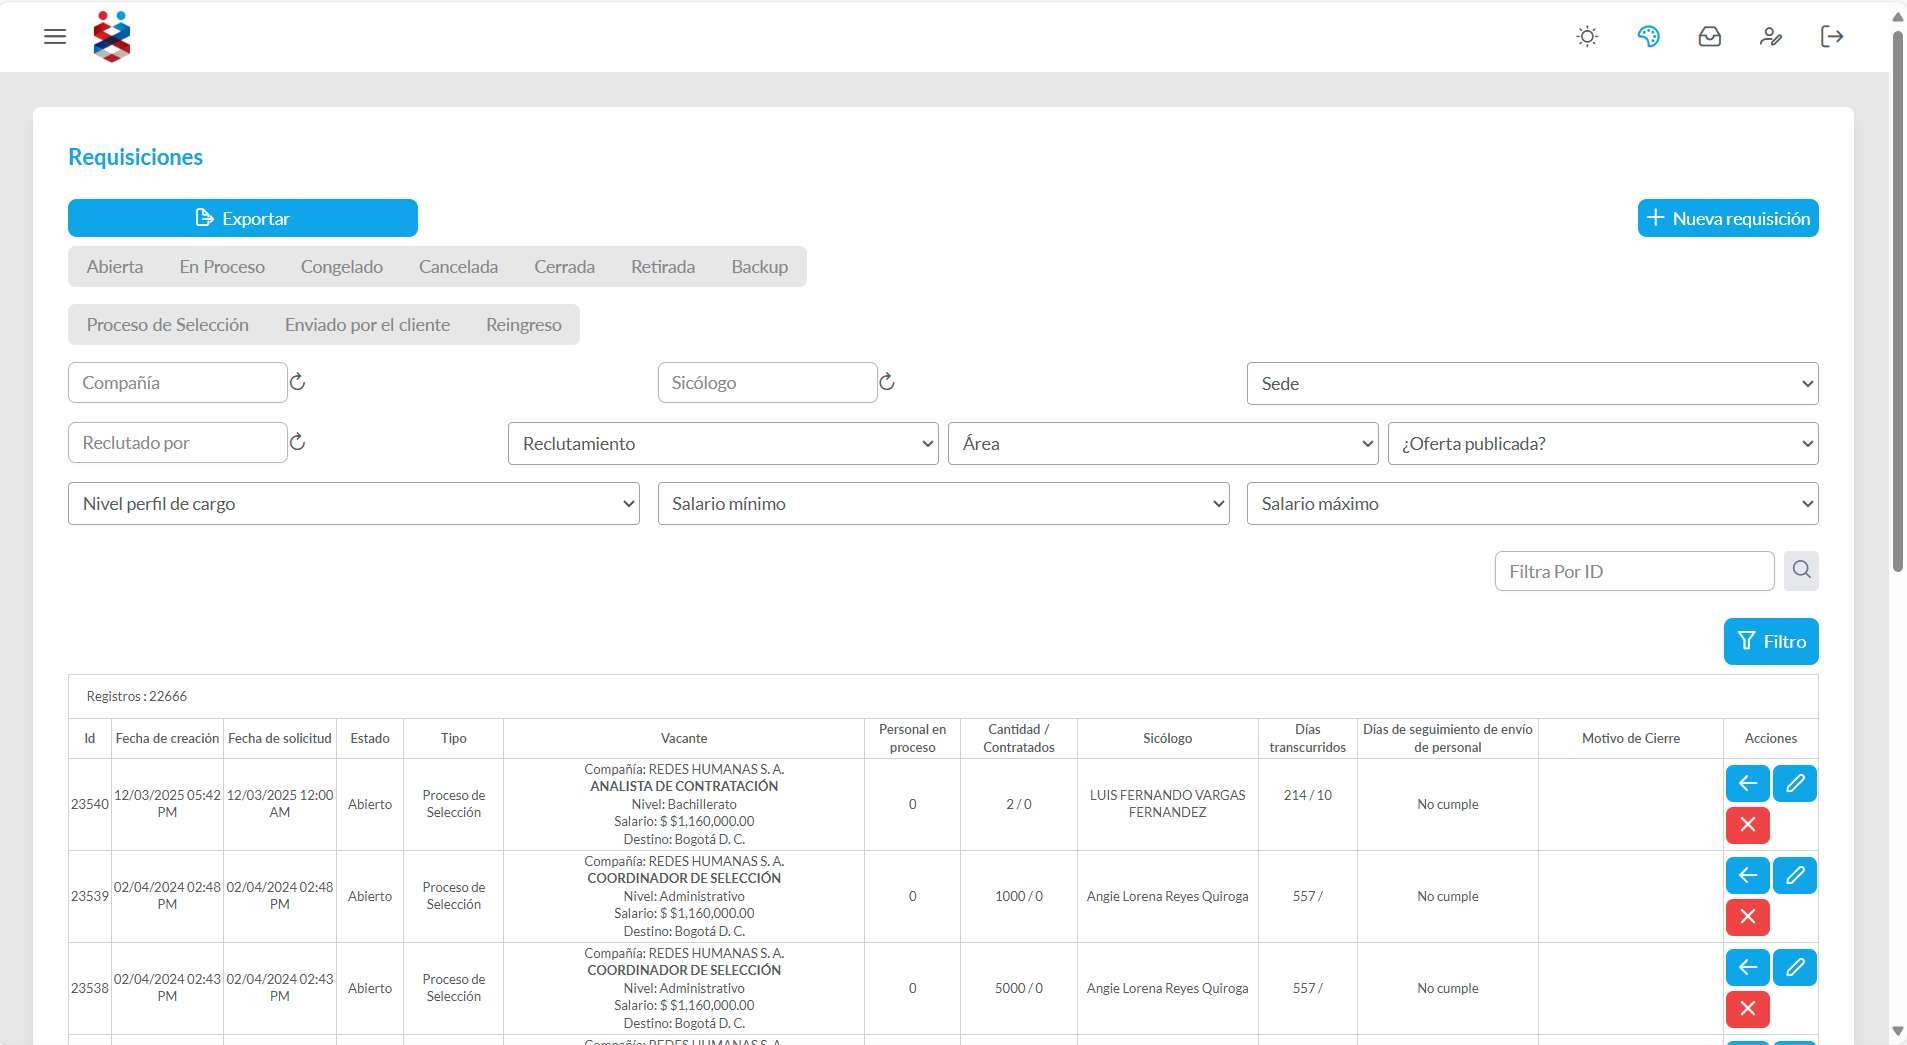Click back arrow for requisition 23538
This screenshot has height=1045, width=1907.
(x=1747, y=967)
